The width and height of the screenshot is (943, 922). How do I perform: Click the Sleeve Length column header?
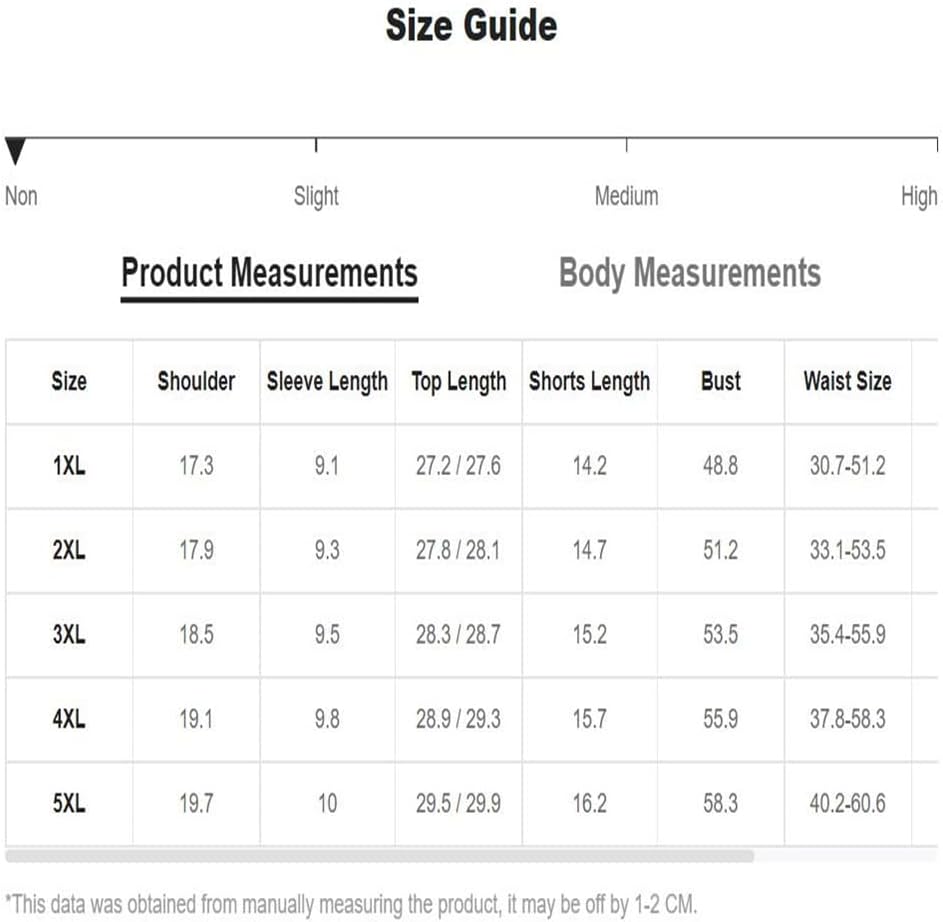coord(327,382)
